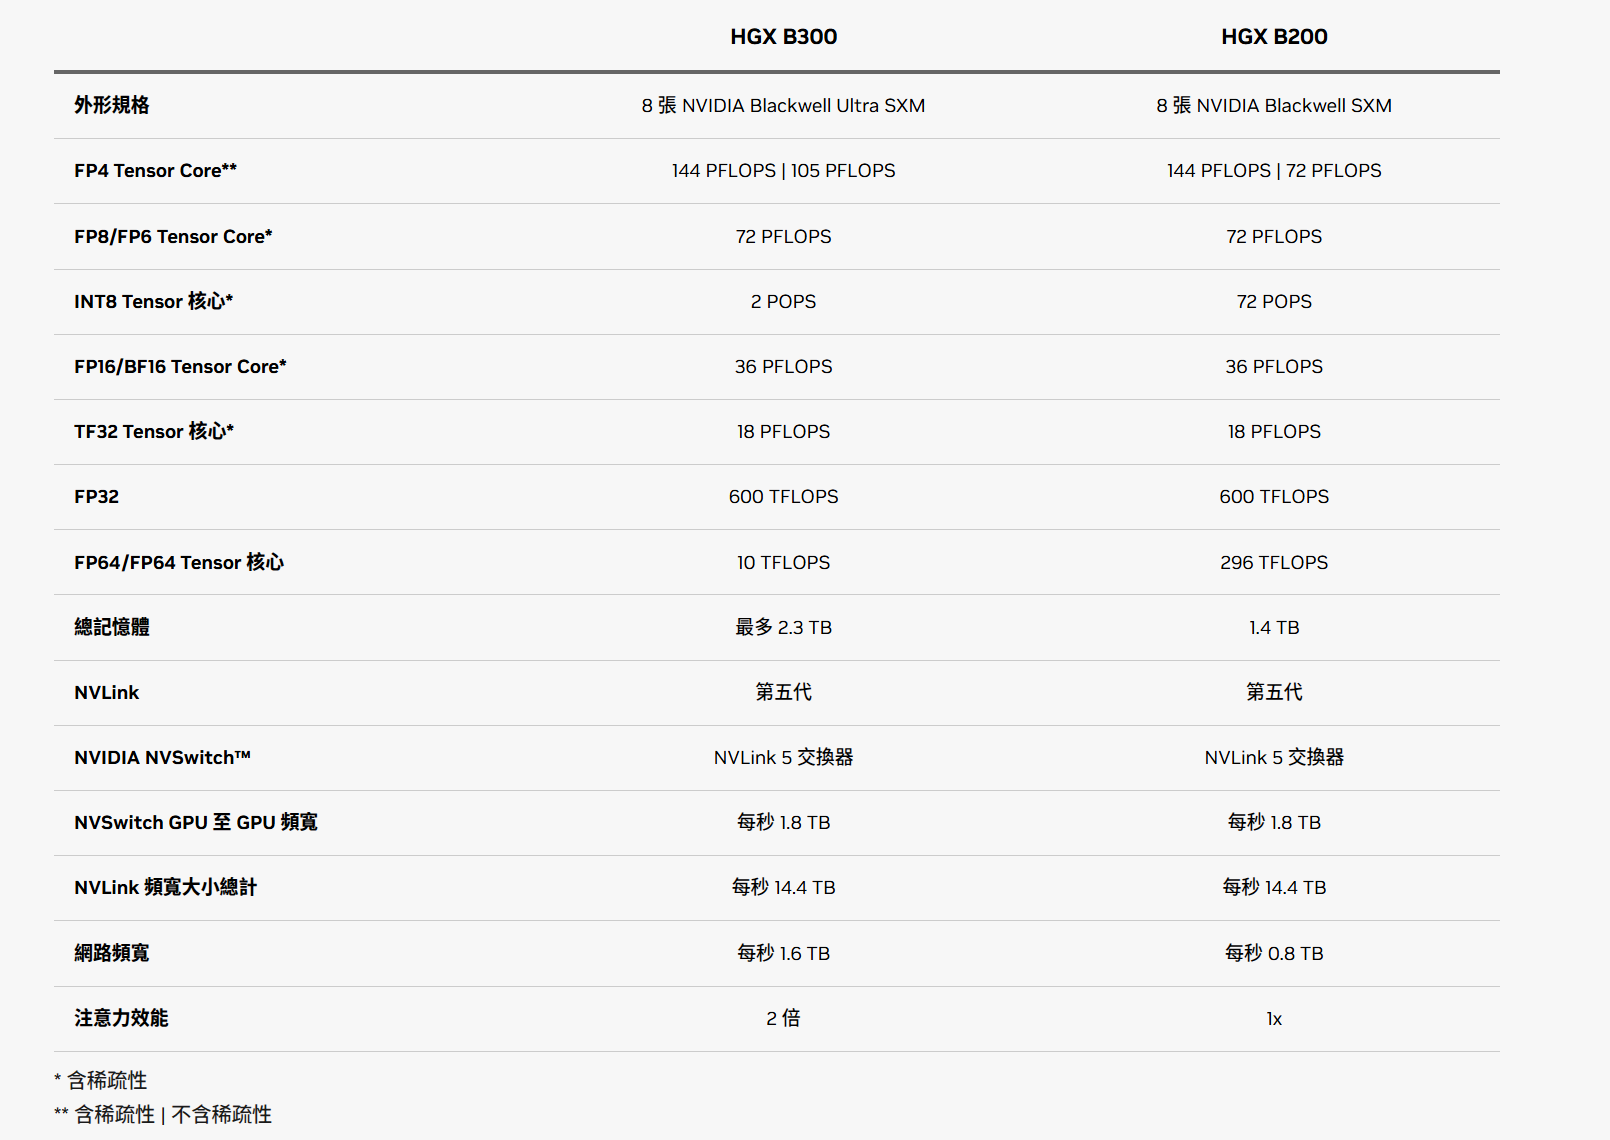
Task: Select the 最多 2.3 TB memory value
Action: 783,628
